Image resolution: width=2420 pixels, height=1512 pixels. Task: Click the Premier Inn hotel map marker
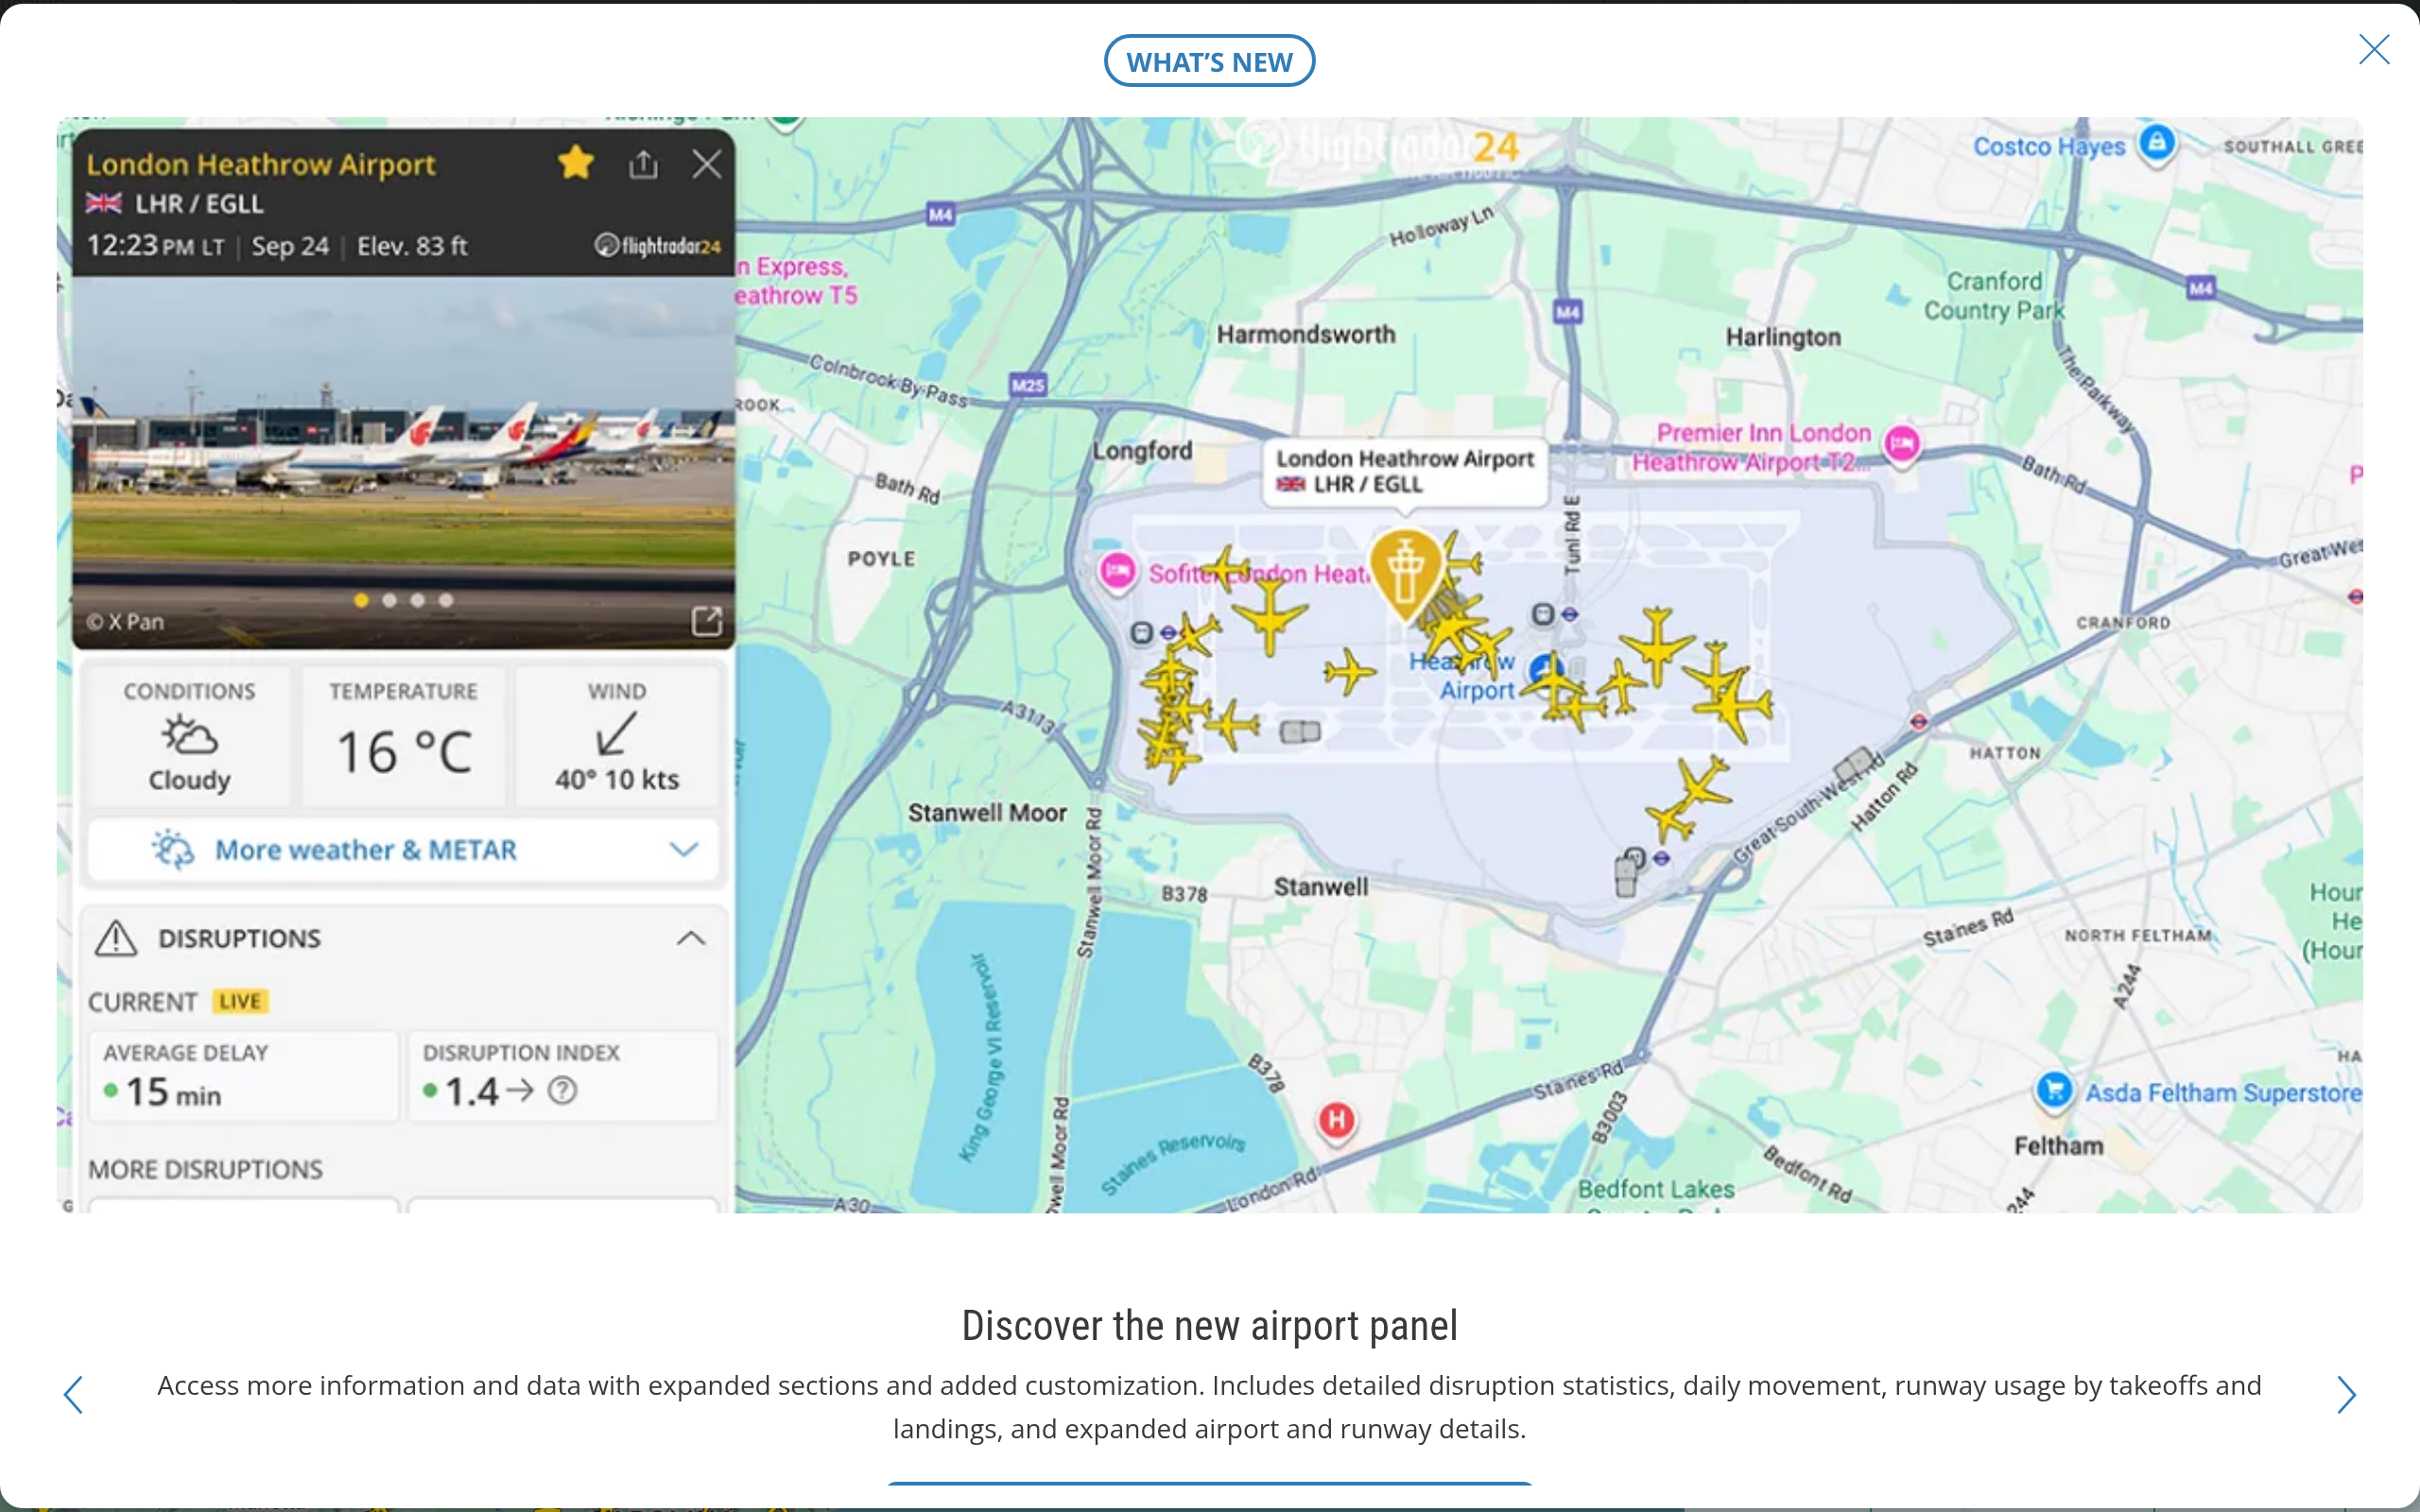click(x=1902, y=444)
